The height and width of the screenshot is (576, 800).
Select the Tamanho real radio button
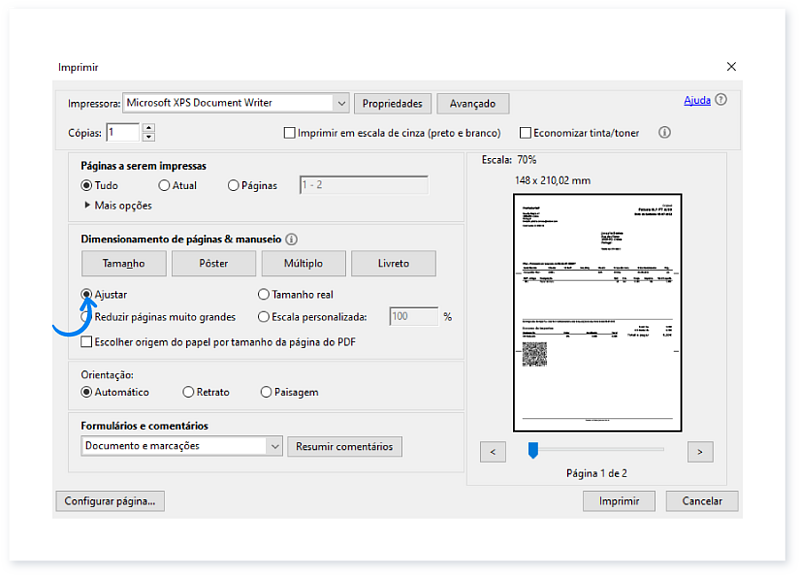263,294
